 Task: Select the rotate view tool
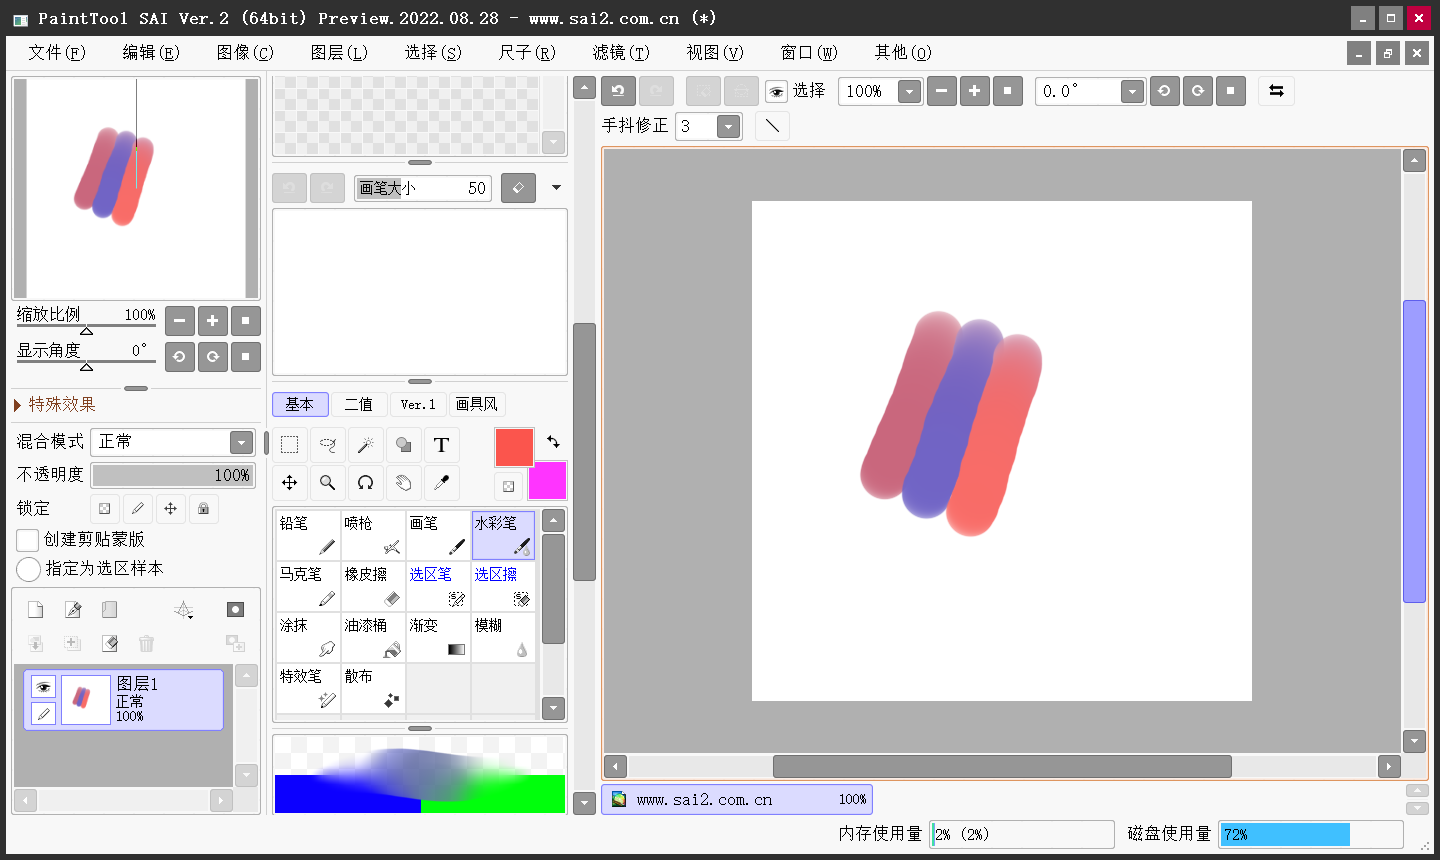coord(365,483)
